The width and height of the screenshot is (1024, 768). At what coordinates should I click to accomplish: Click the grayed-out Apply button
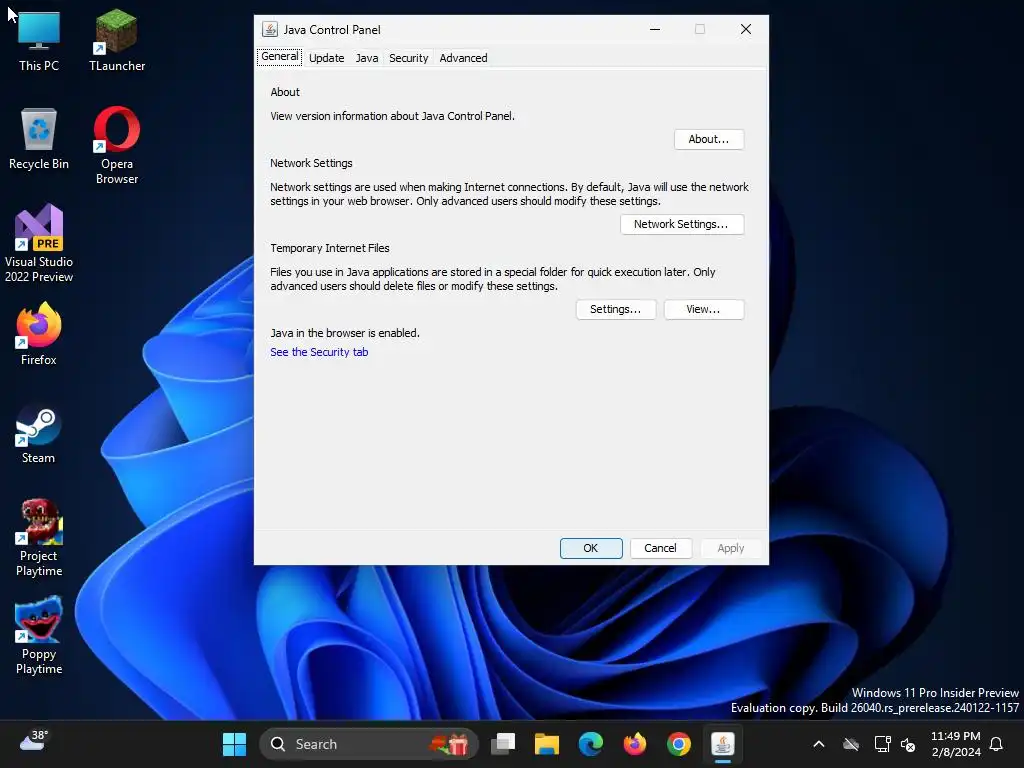730,548
